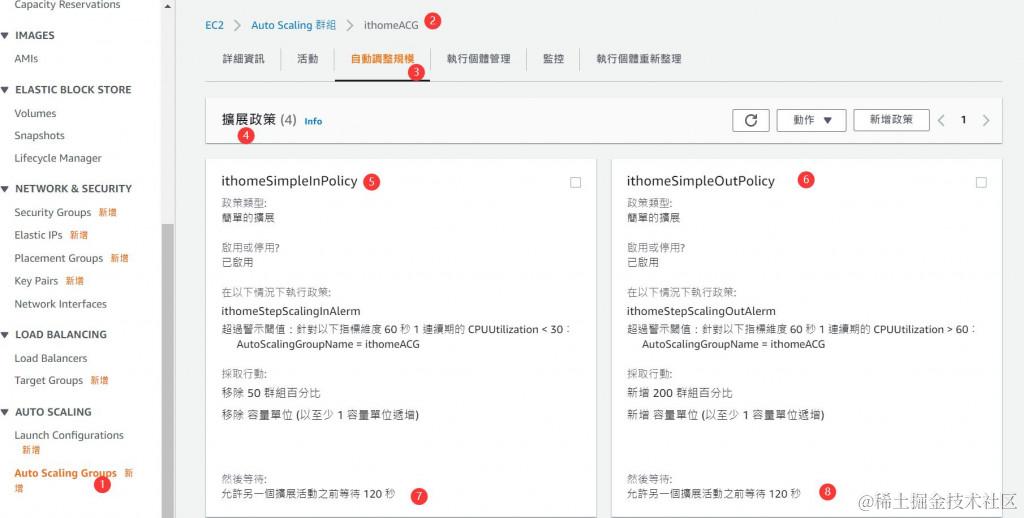The image size is (1024, 518).
Task: Open Security Groups in the sidebar
Action: tap(53, 212)
